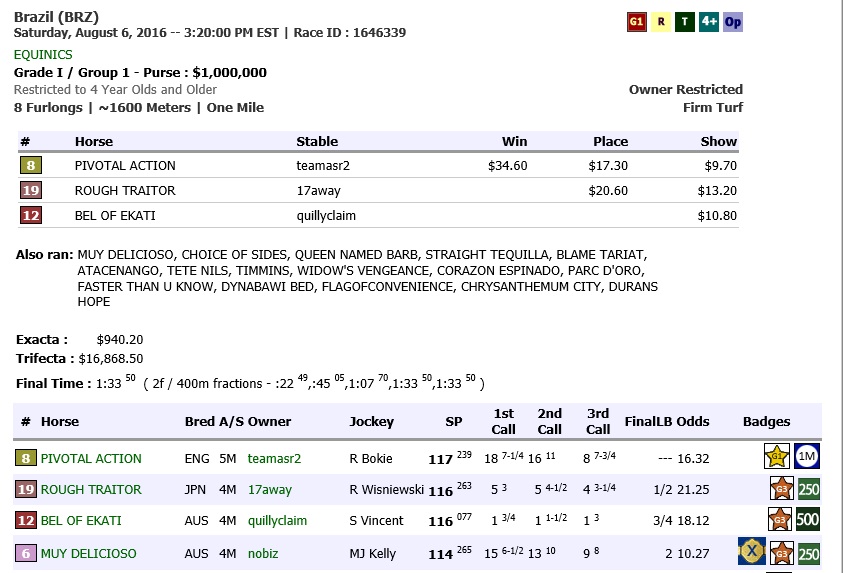Click Muy Delicioso's blue X medal badge
Viewport: 843px width, 573px height.
752,551
